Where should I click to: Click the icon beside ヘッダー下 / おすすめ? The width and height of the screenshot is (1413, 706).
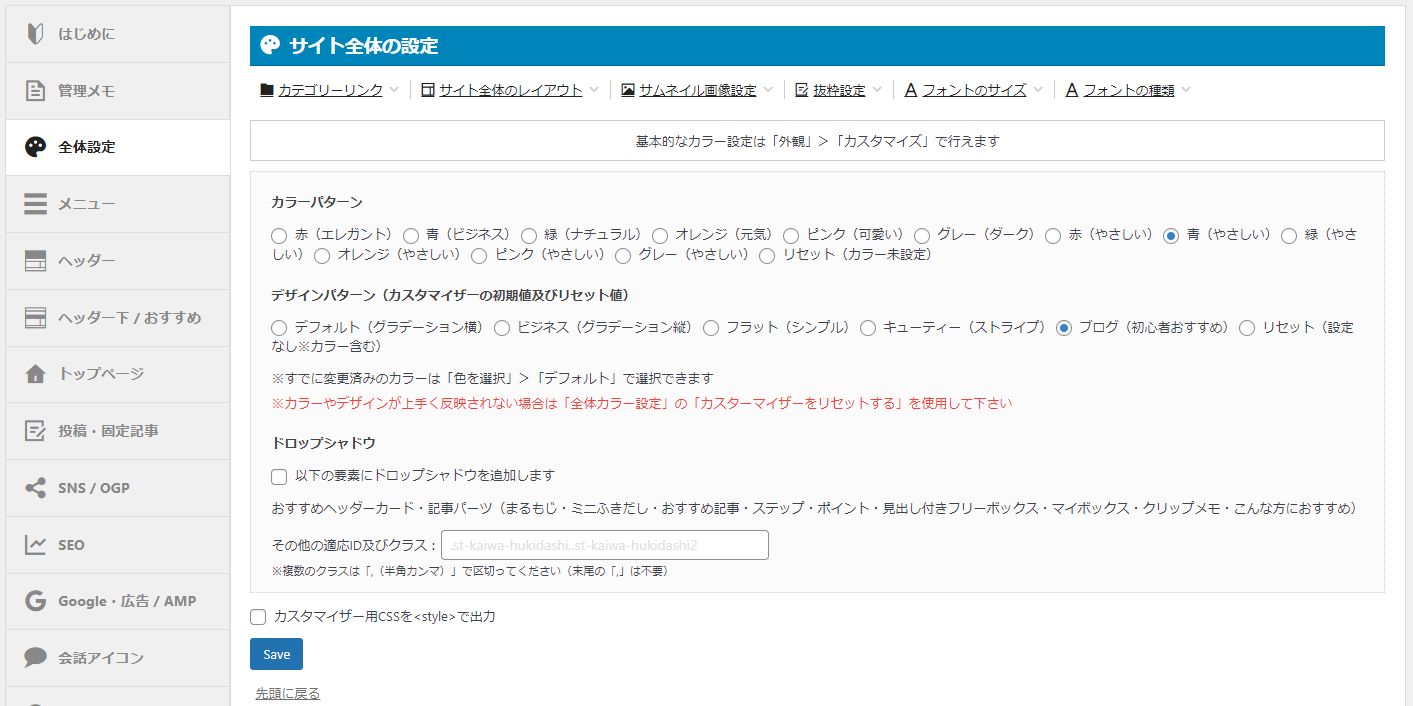(35, 318)
